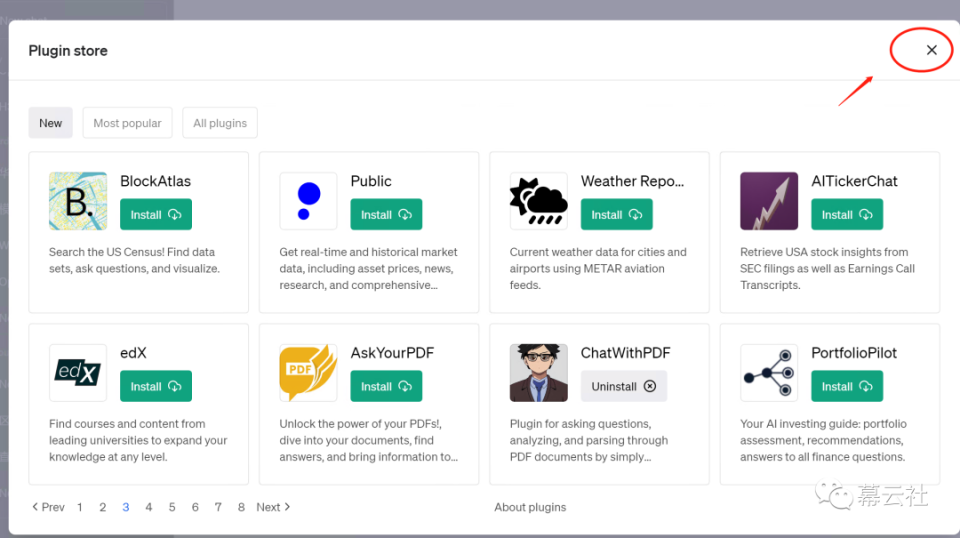Install the AskYourPDF plugin
The width and height of the screenshot is (960, 538).
pyautogui.click(x=386, y=387)
